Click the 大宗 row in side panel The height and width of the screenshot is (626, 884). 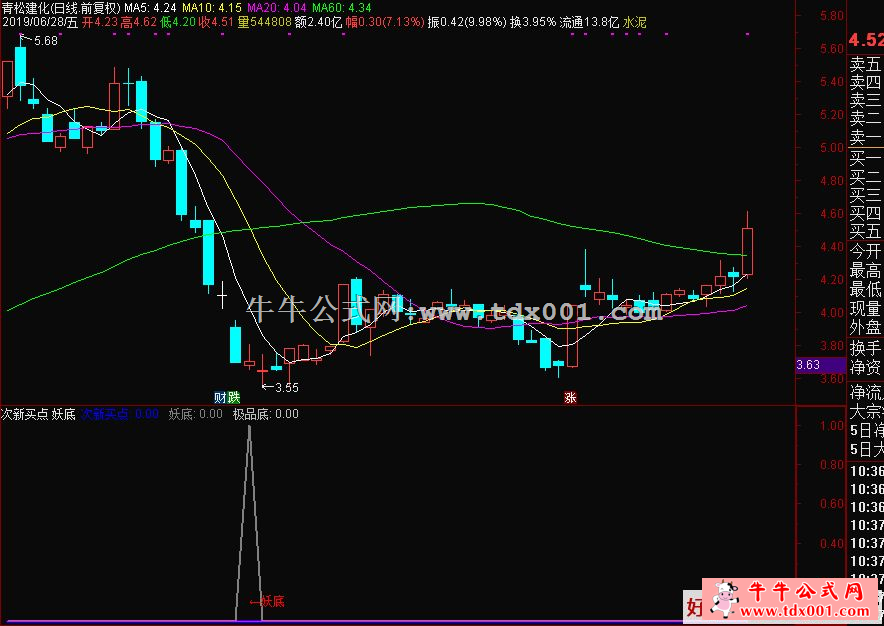[x=866, y=412]
